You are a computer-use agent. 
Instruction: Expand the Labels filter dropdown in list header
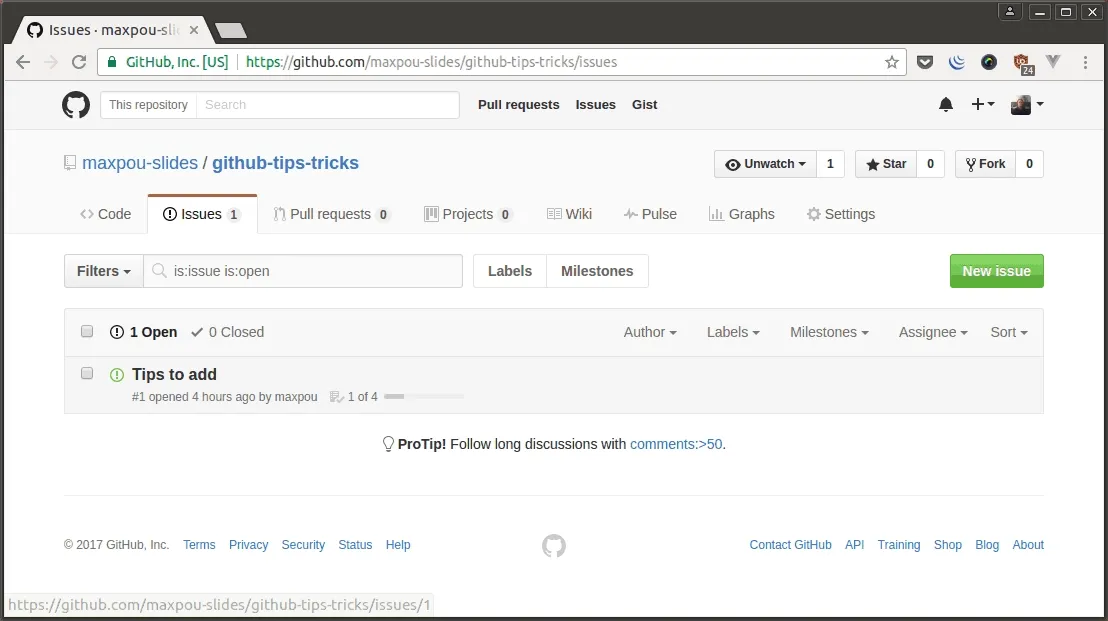click(x=733, y=332)
